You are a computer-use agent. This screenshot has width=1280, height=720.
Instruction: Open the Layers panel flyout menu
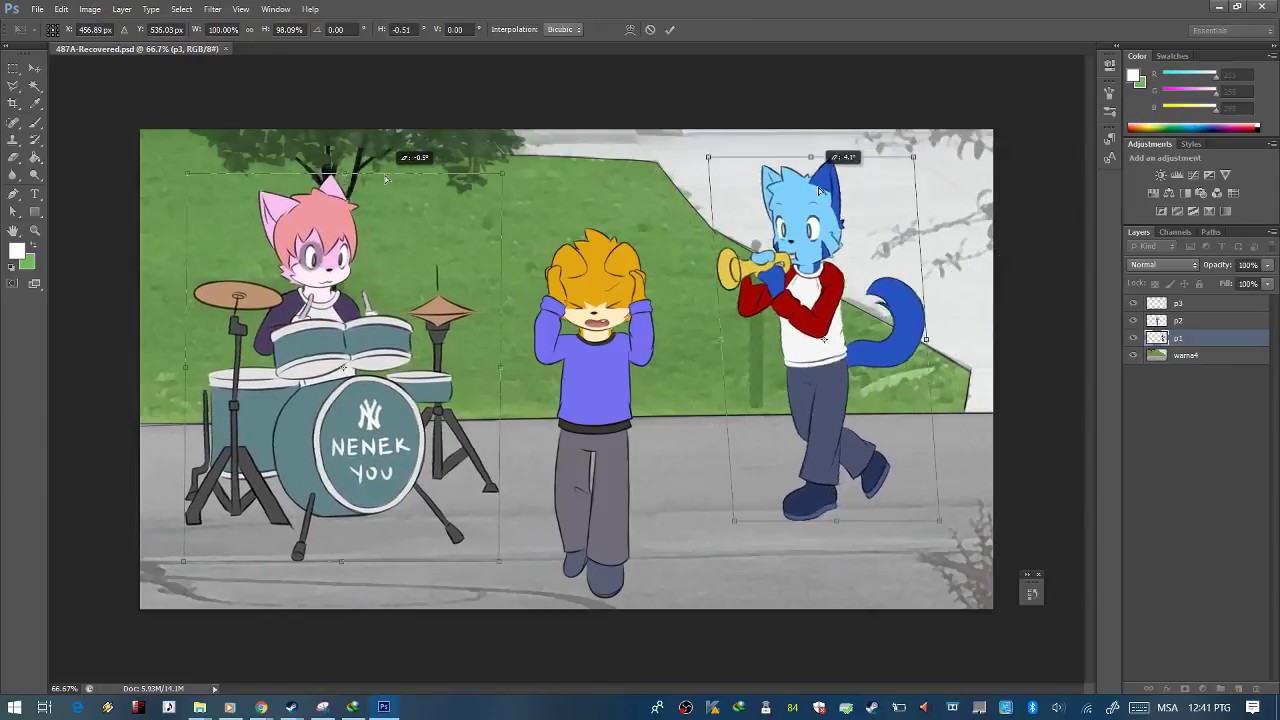1272,232
